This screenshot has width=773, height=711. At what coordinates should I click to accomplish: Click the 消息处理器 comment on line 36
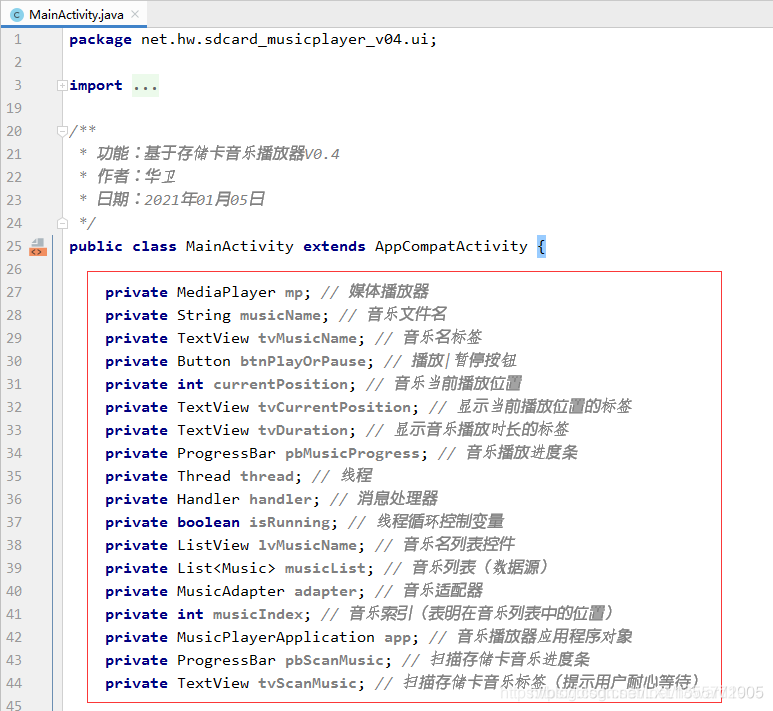coord(397,499)
